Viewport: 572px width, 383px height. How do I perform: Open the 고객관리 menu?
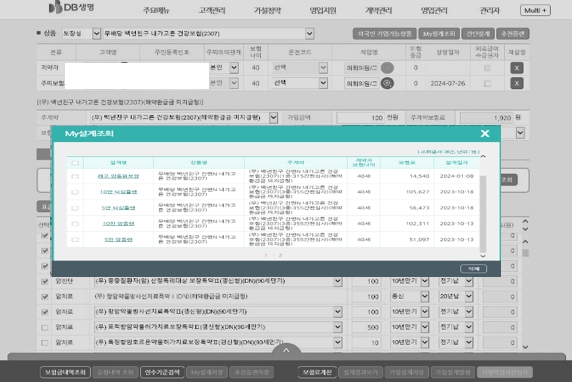(212, 10)
